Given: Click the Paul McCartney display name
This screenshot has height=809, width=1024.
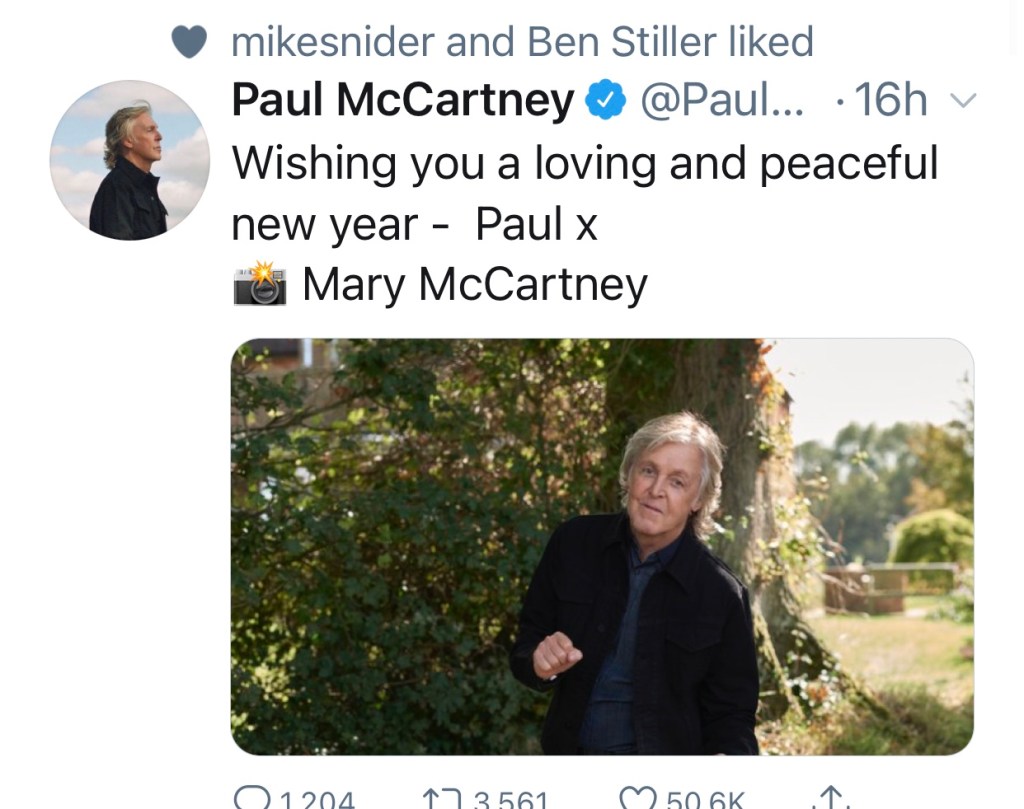Looking at the screenshot, I should (x=403, y=101).
